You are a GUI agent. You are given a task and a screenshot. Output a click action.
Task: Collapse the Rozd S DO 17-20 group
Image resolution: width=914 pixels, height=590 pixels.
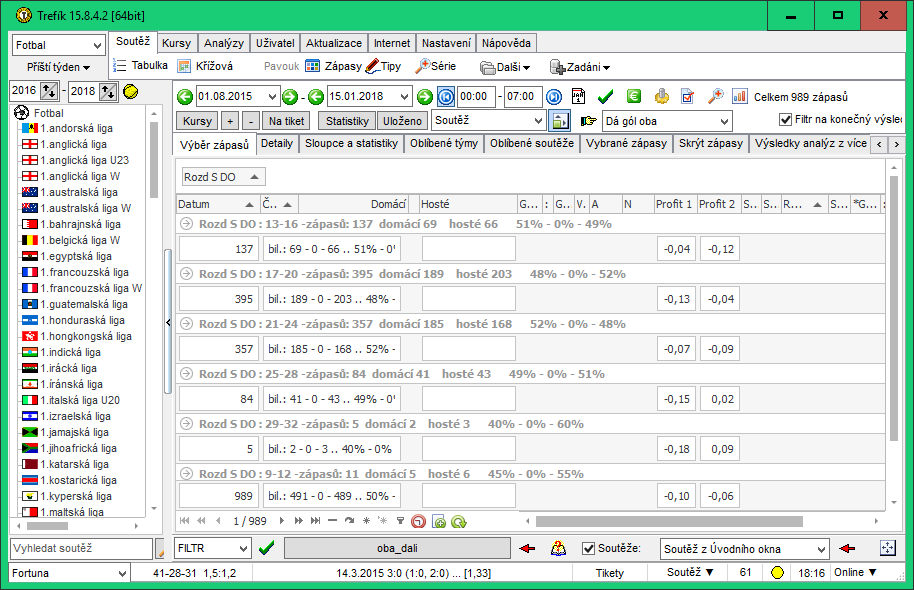coord(186,274)
